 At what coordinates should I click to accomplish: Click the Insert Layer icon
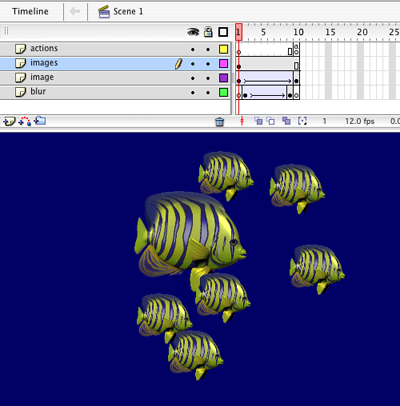click(9, 121)
